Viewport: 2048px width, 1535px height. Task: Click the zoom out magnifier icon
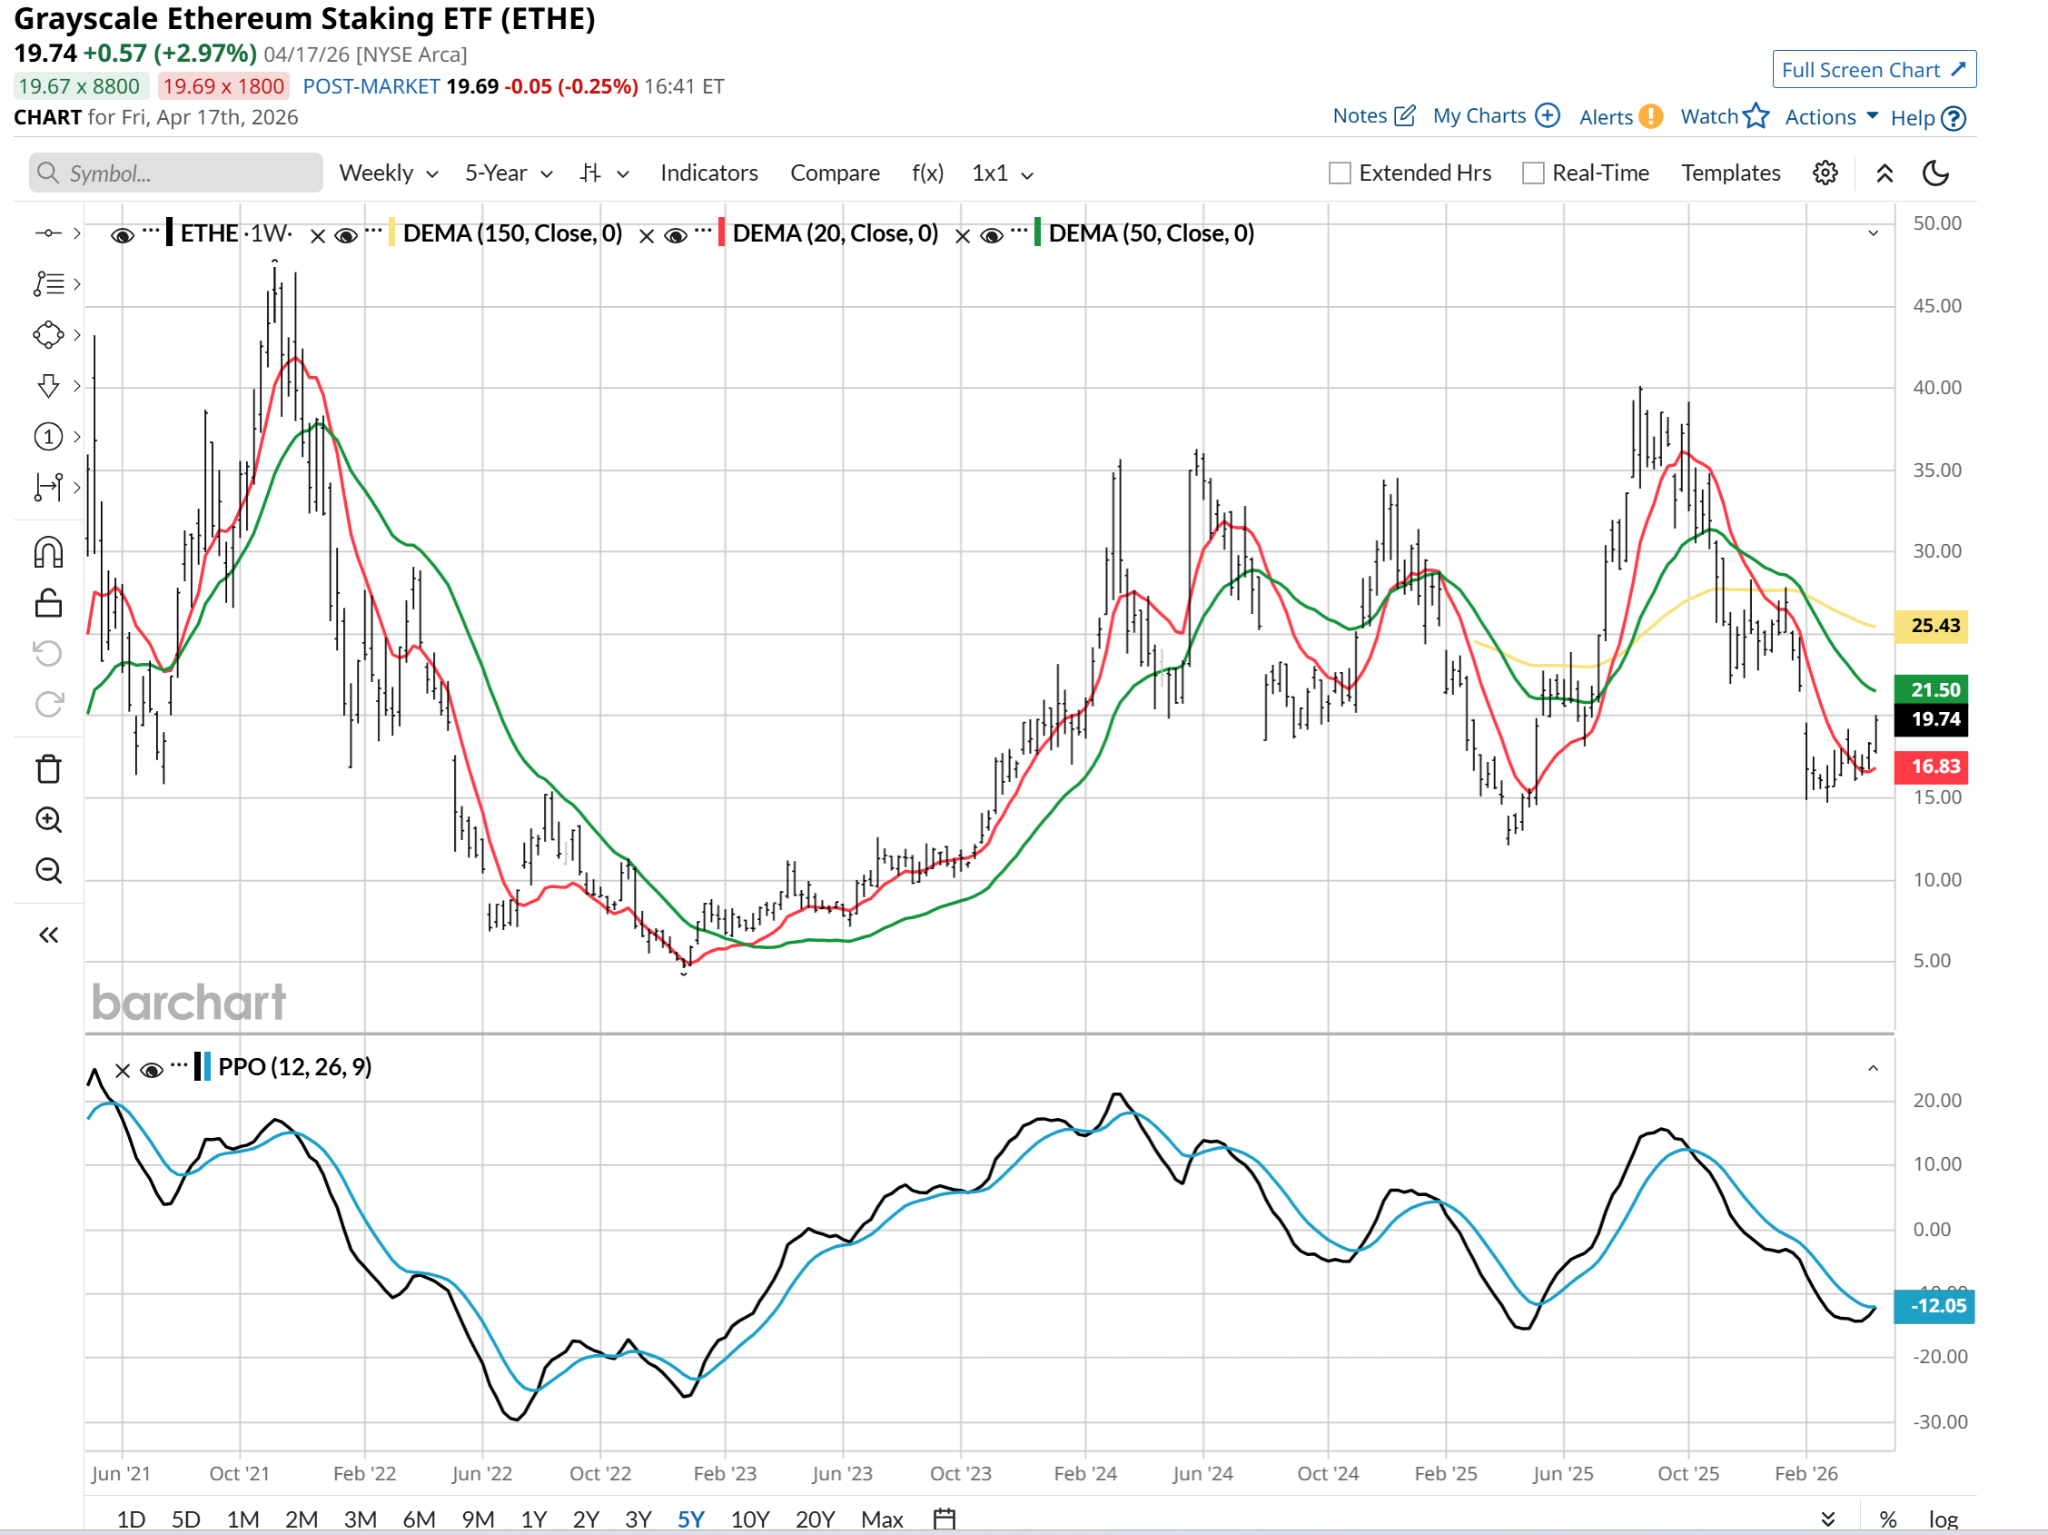pyautogui.click(x=48, y=870)
